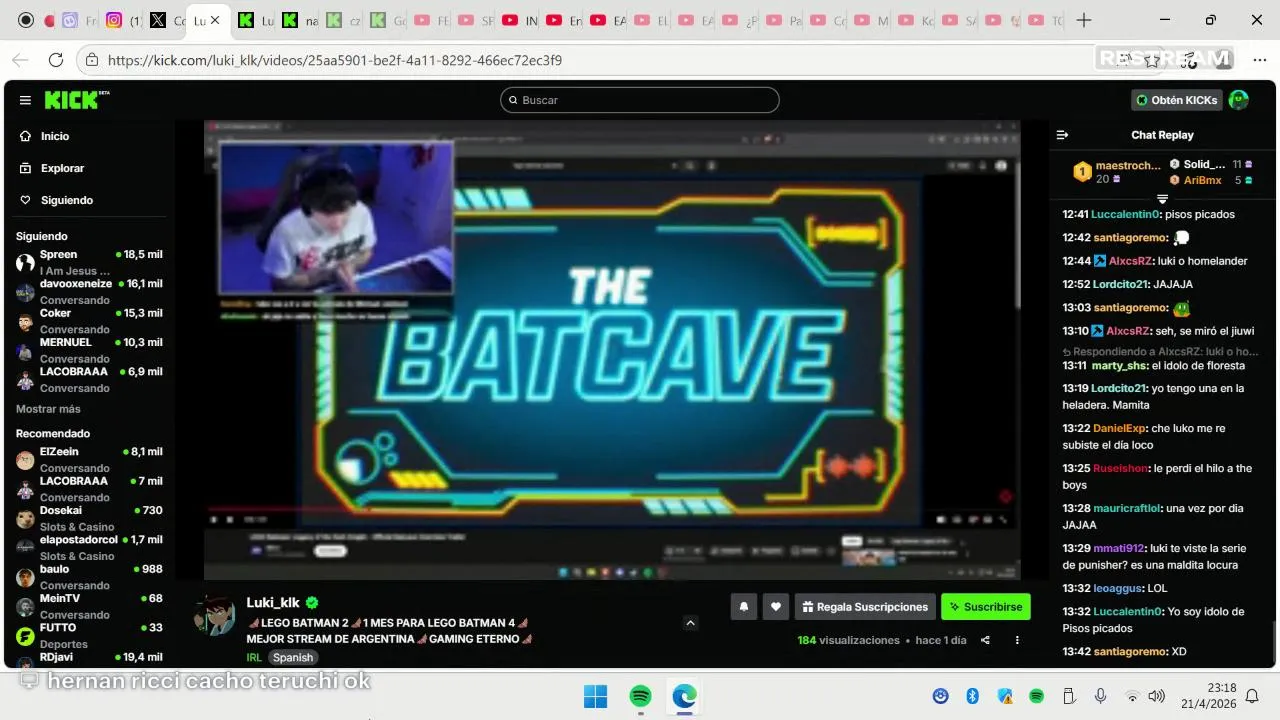
Task: Open the microphone tray icon
Action: pos(1100,696)
